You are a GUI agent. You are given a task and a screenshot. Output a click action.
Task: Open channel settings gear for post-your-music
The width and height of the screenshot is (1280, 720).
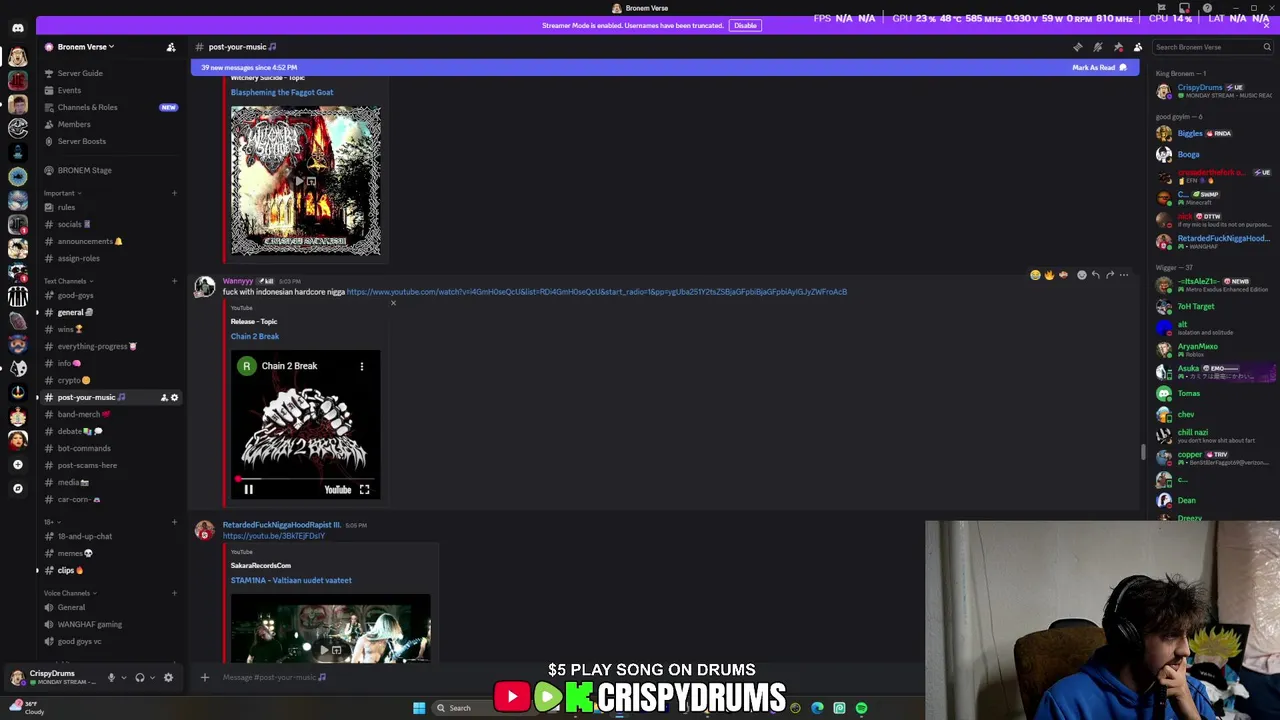(174, 398)
